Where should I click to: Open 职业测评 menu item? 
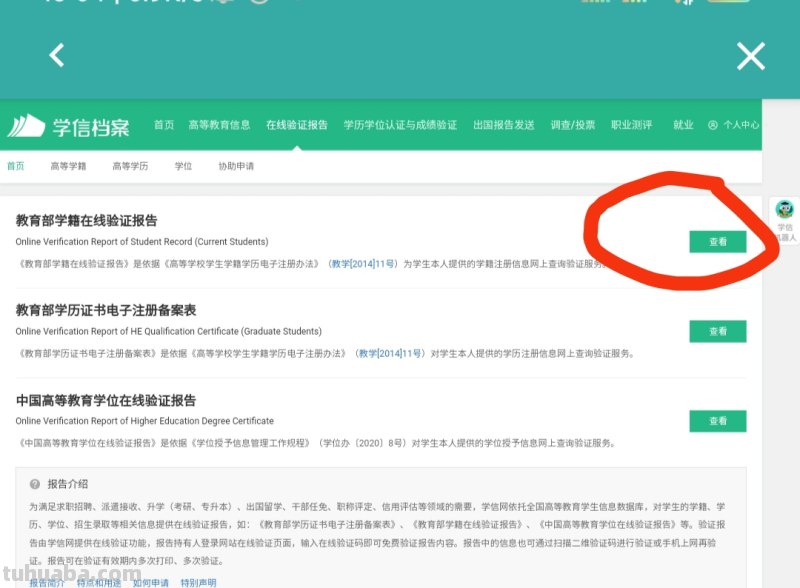632,125
